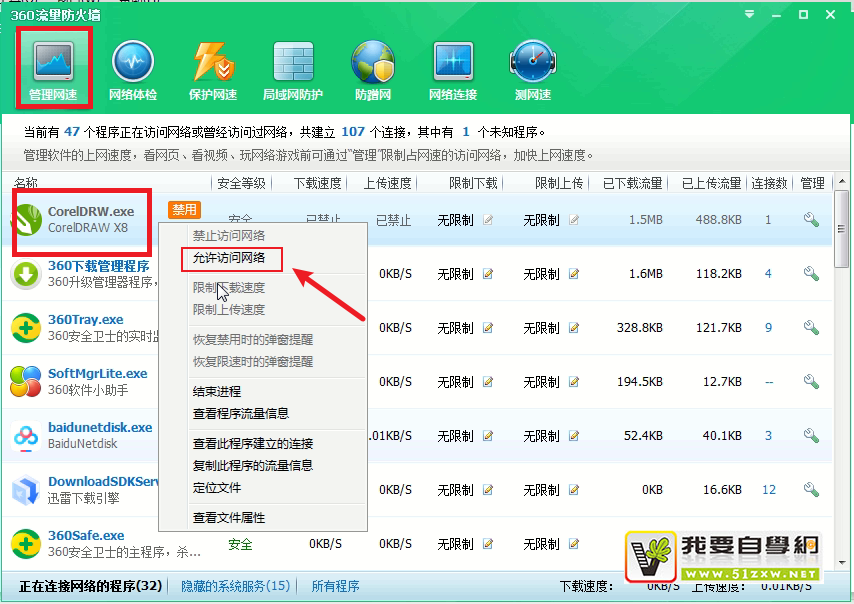Screen dimensions: 854x604
Task: Open the 保护网速 speed protection tool
Action: [213, 69]
